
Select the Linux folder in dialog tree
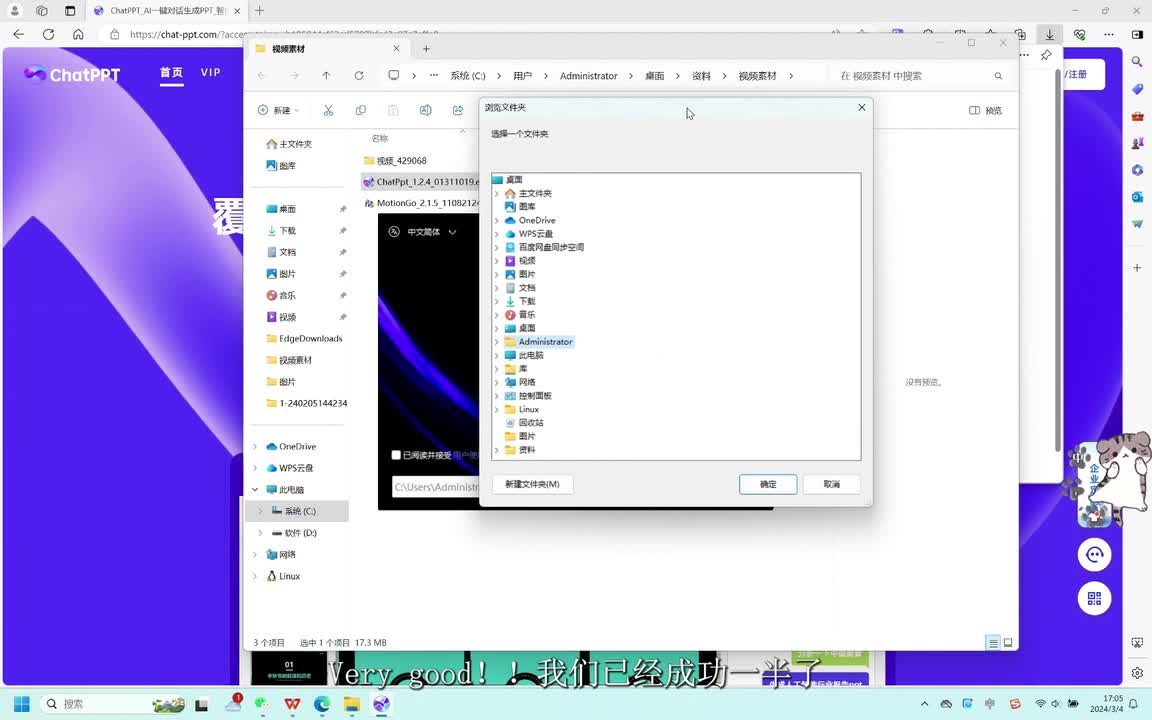click(528, 409)
